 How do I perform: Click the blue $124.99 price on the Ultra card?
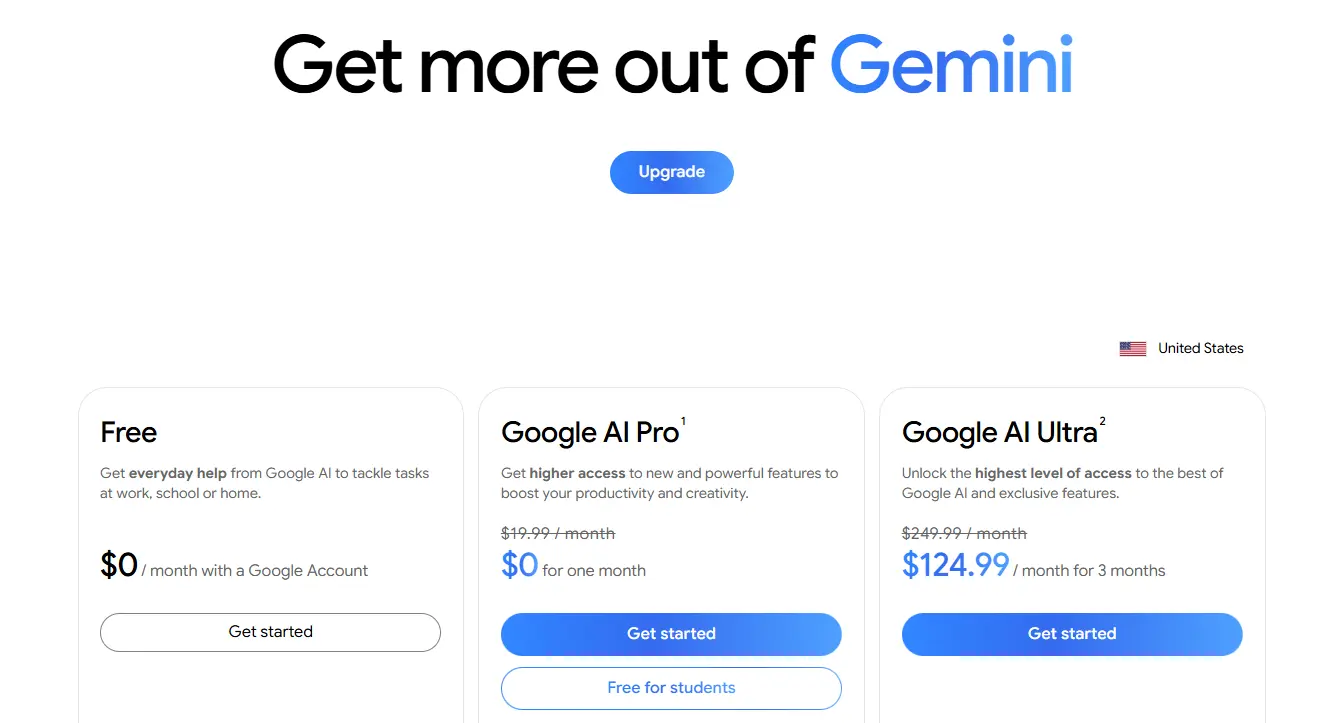coord(955,565)
